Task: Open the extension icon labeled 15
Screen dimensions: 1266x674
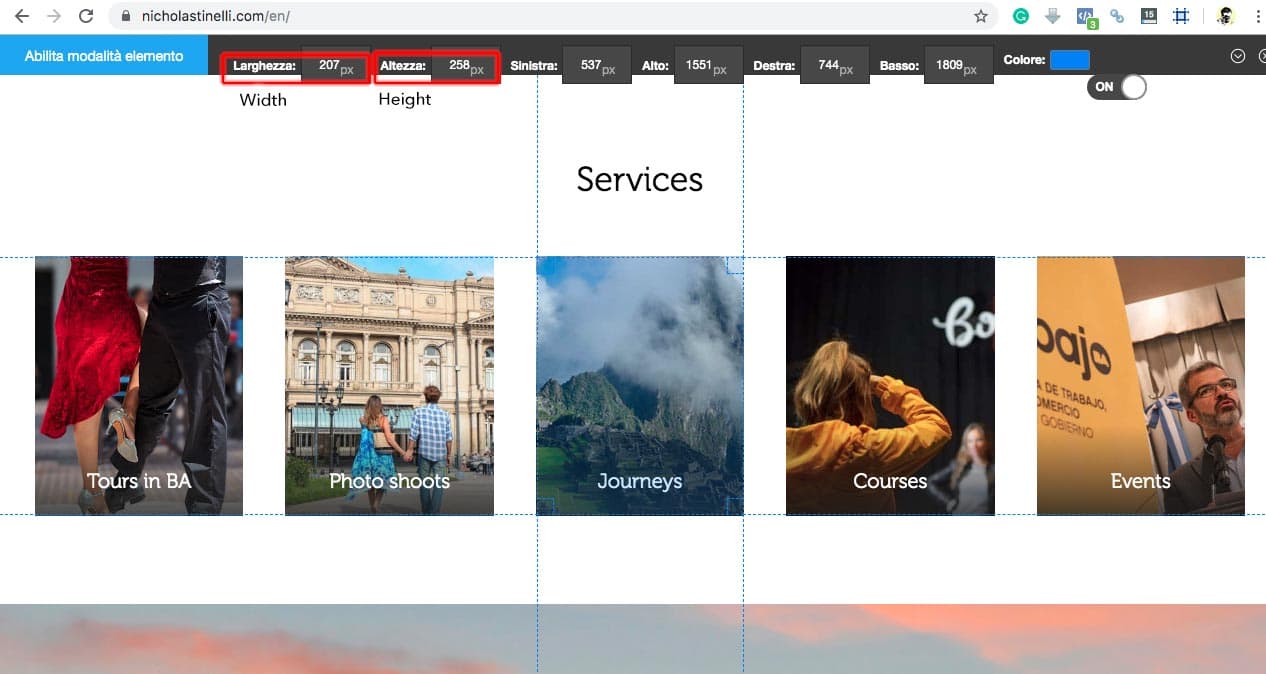Action: pos(1148,16)
